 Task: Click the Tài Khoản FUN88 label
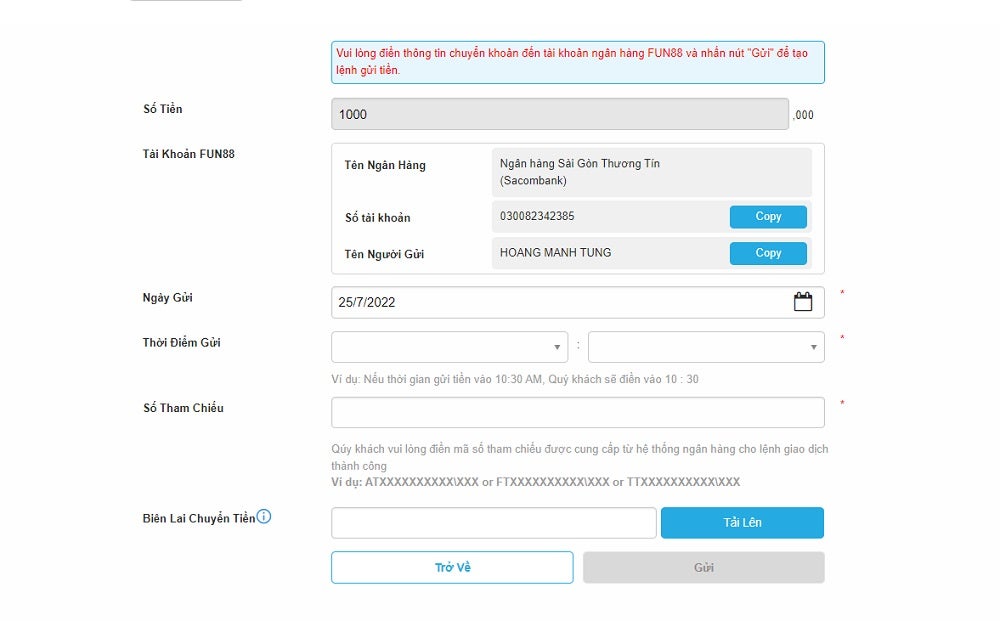189,154
